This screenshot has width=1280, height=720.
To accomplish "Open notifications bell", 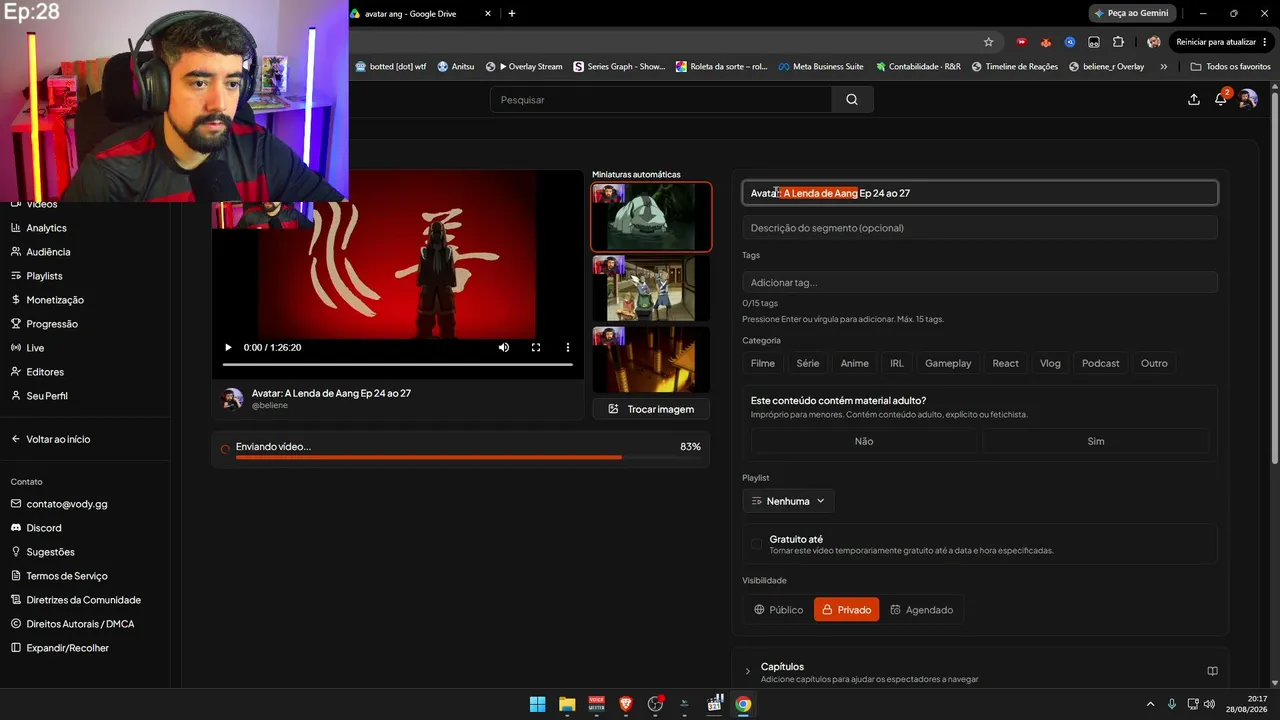I will tap(1221, 99).
